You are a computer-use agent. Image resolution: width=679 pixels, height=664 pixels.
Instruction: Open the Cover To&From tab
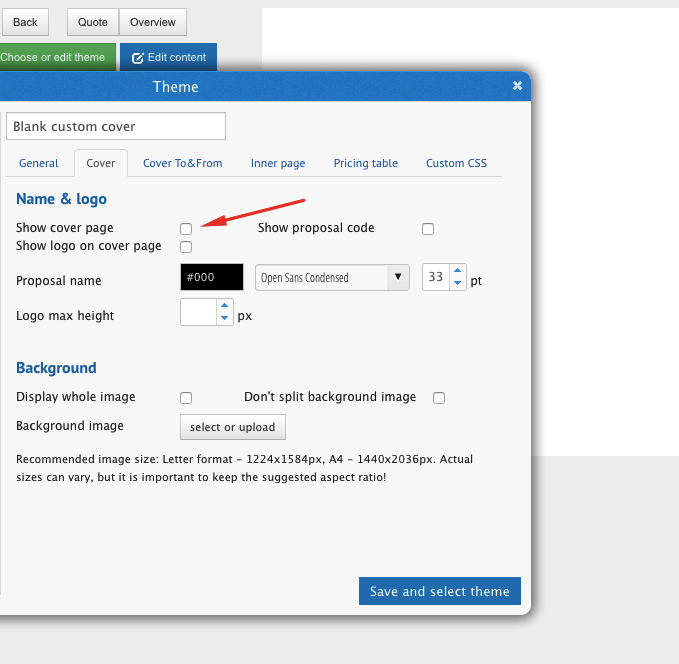182,163
